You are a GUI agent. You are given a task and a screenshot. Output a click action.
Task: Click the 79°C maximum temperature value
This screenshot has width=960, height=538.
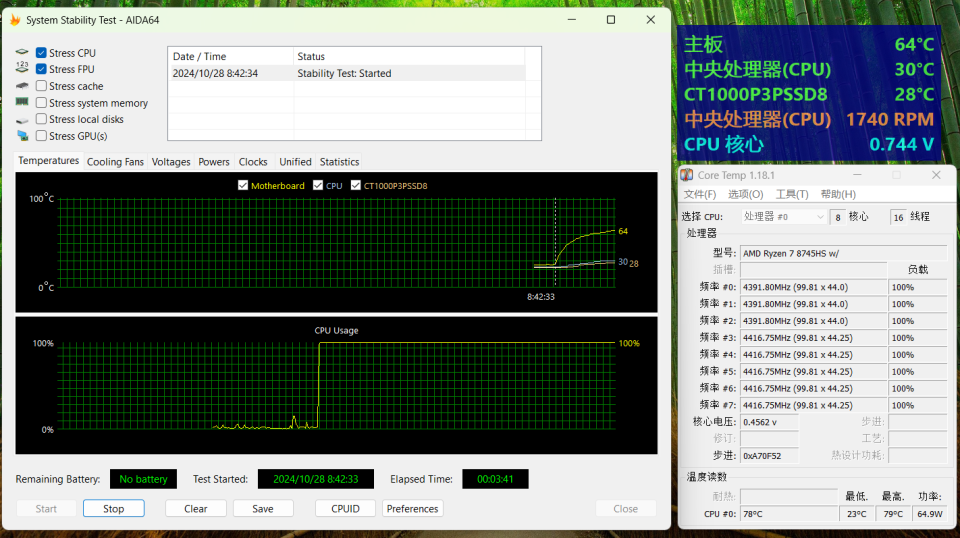893,514
